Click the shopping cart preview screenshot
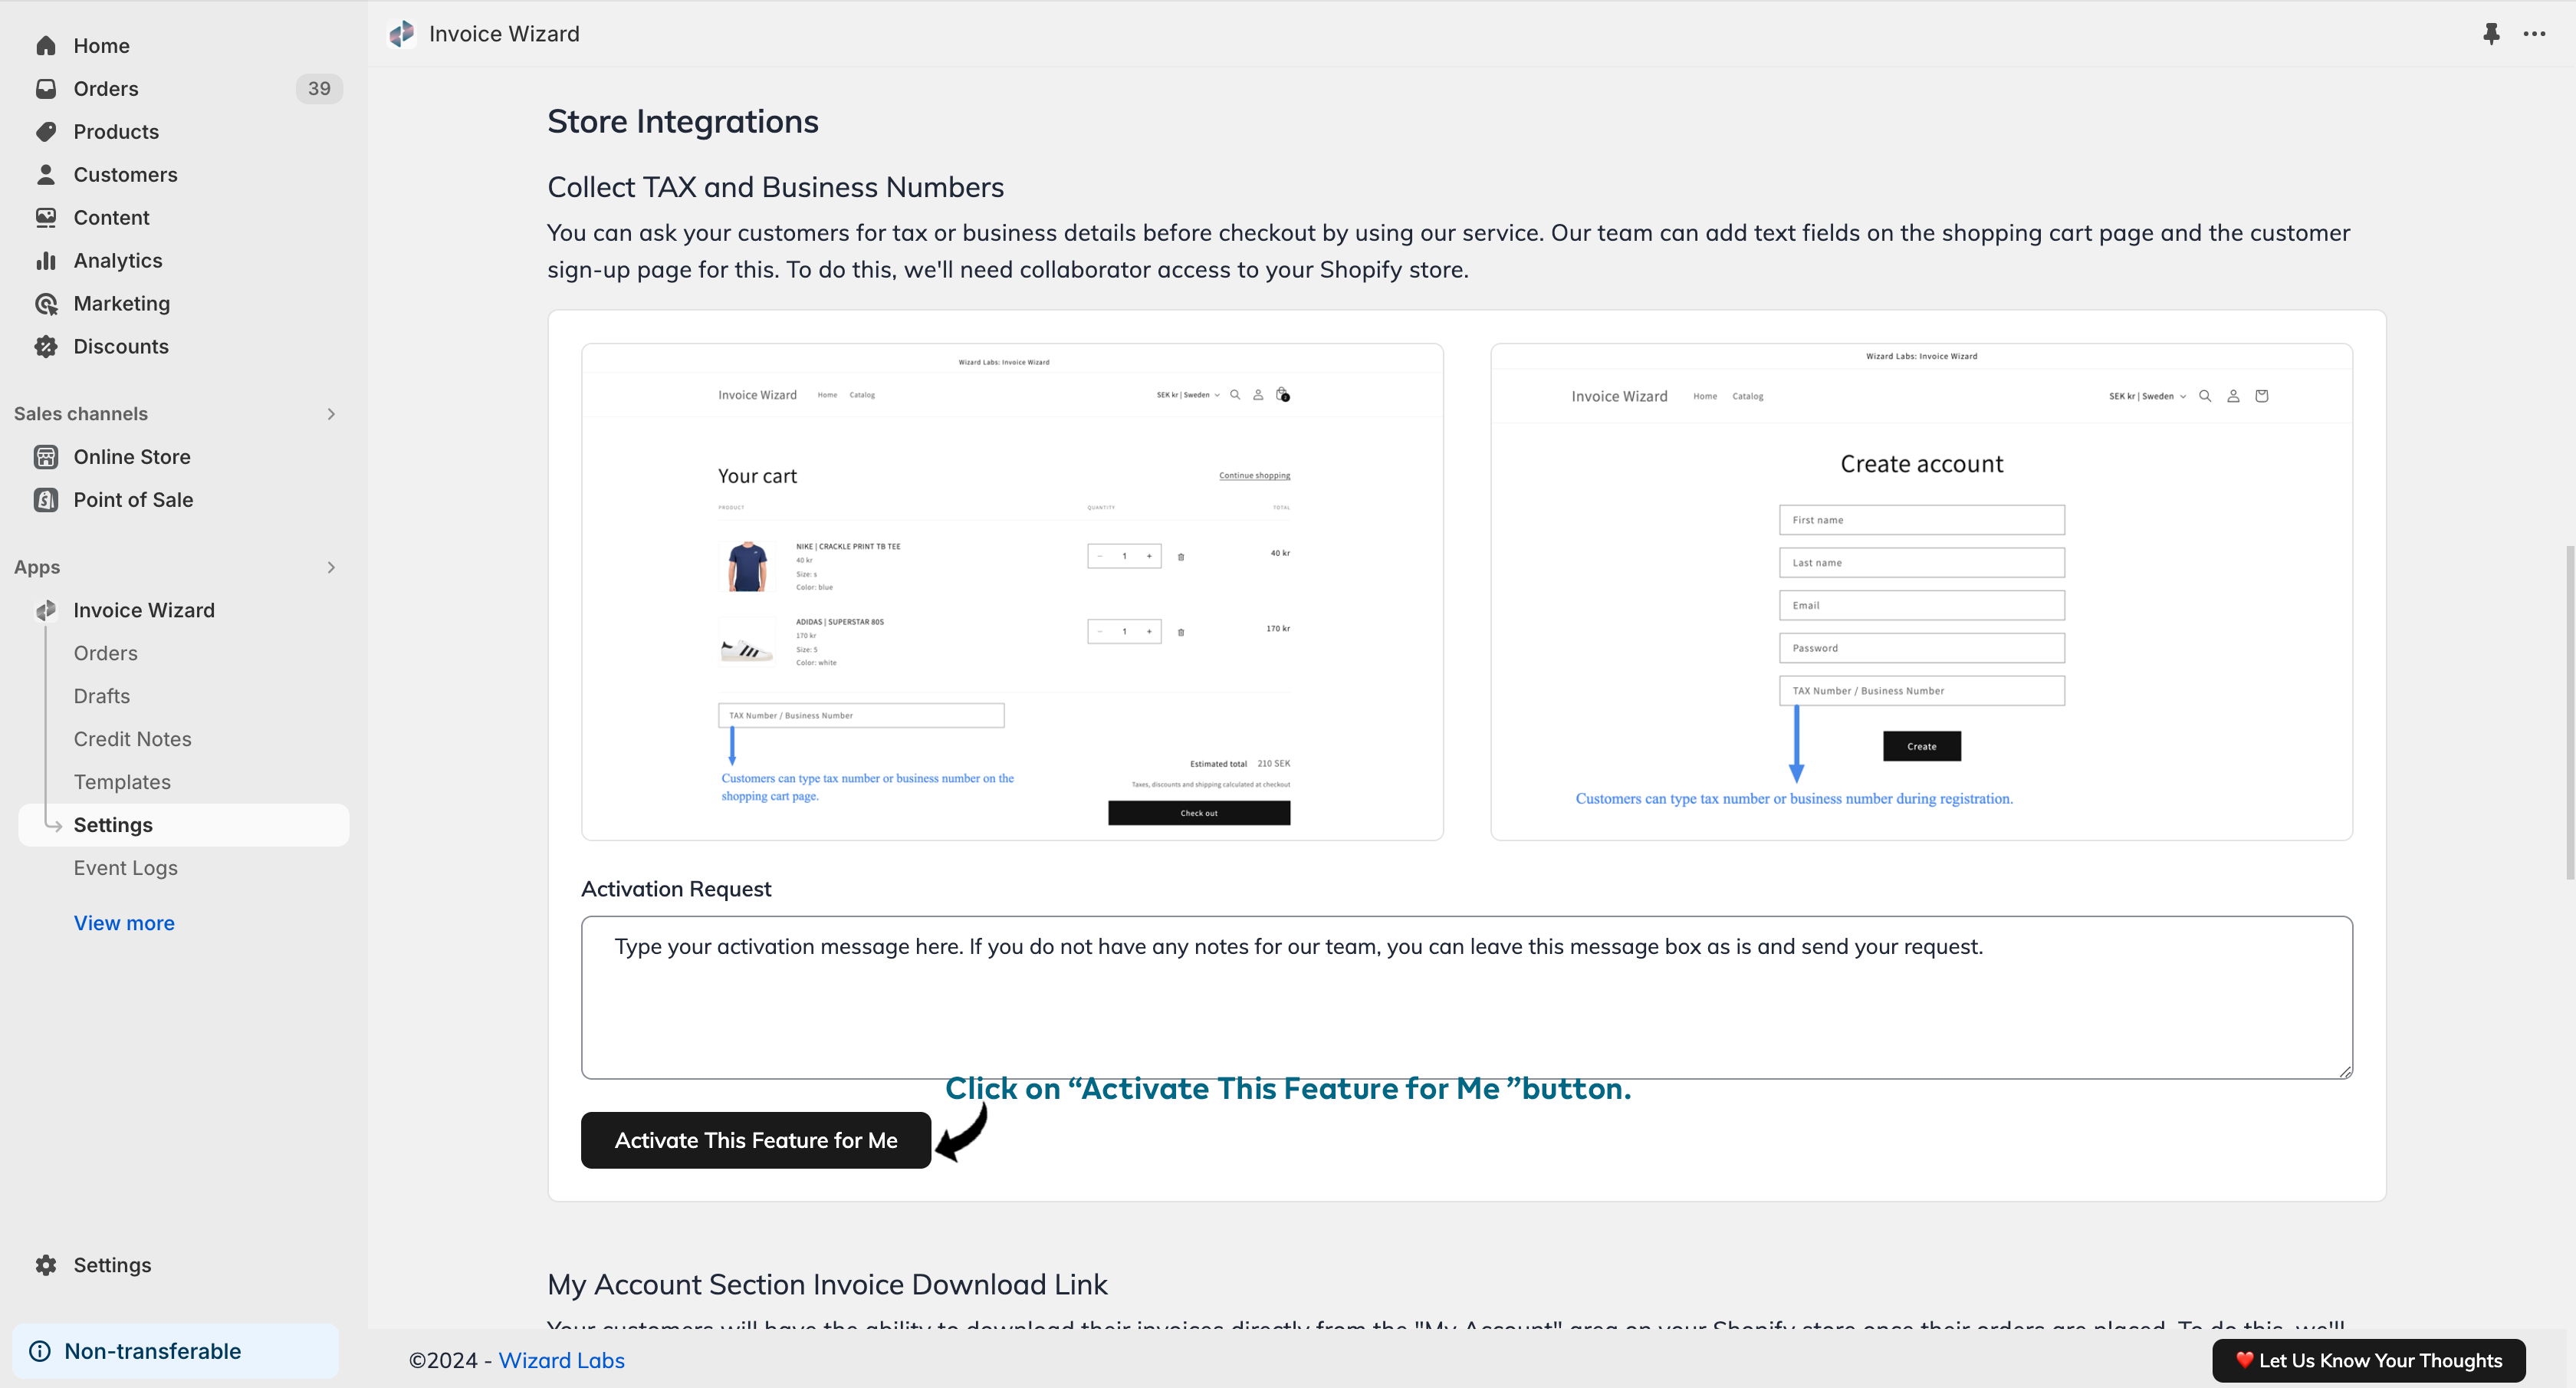This screenshot has height=1388, width=2576. (1012, 592)
